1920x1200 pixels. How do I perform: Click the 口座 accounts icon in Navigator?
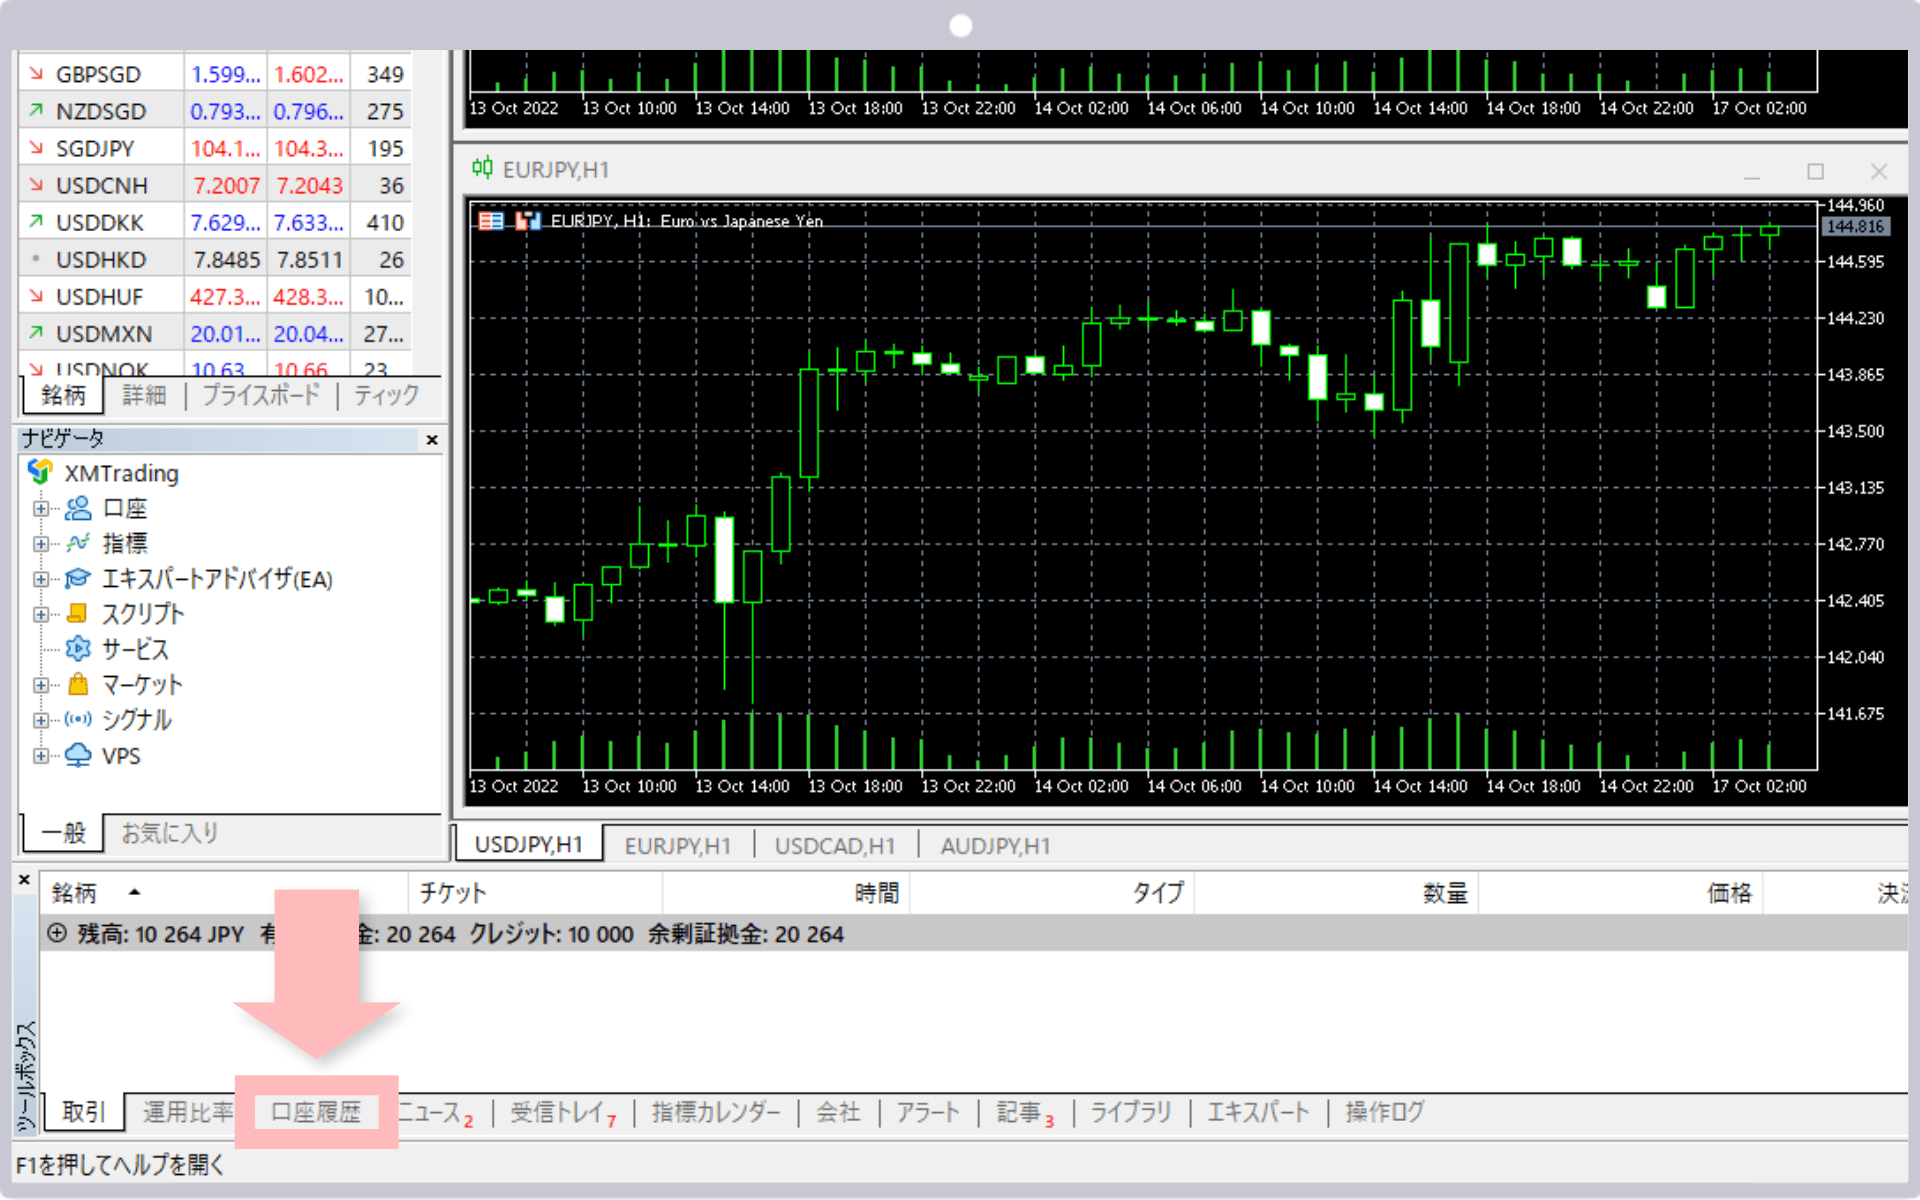point(78,508)
